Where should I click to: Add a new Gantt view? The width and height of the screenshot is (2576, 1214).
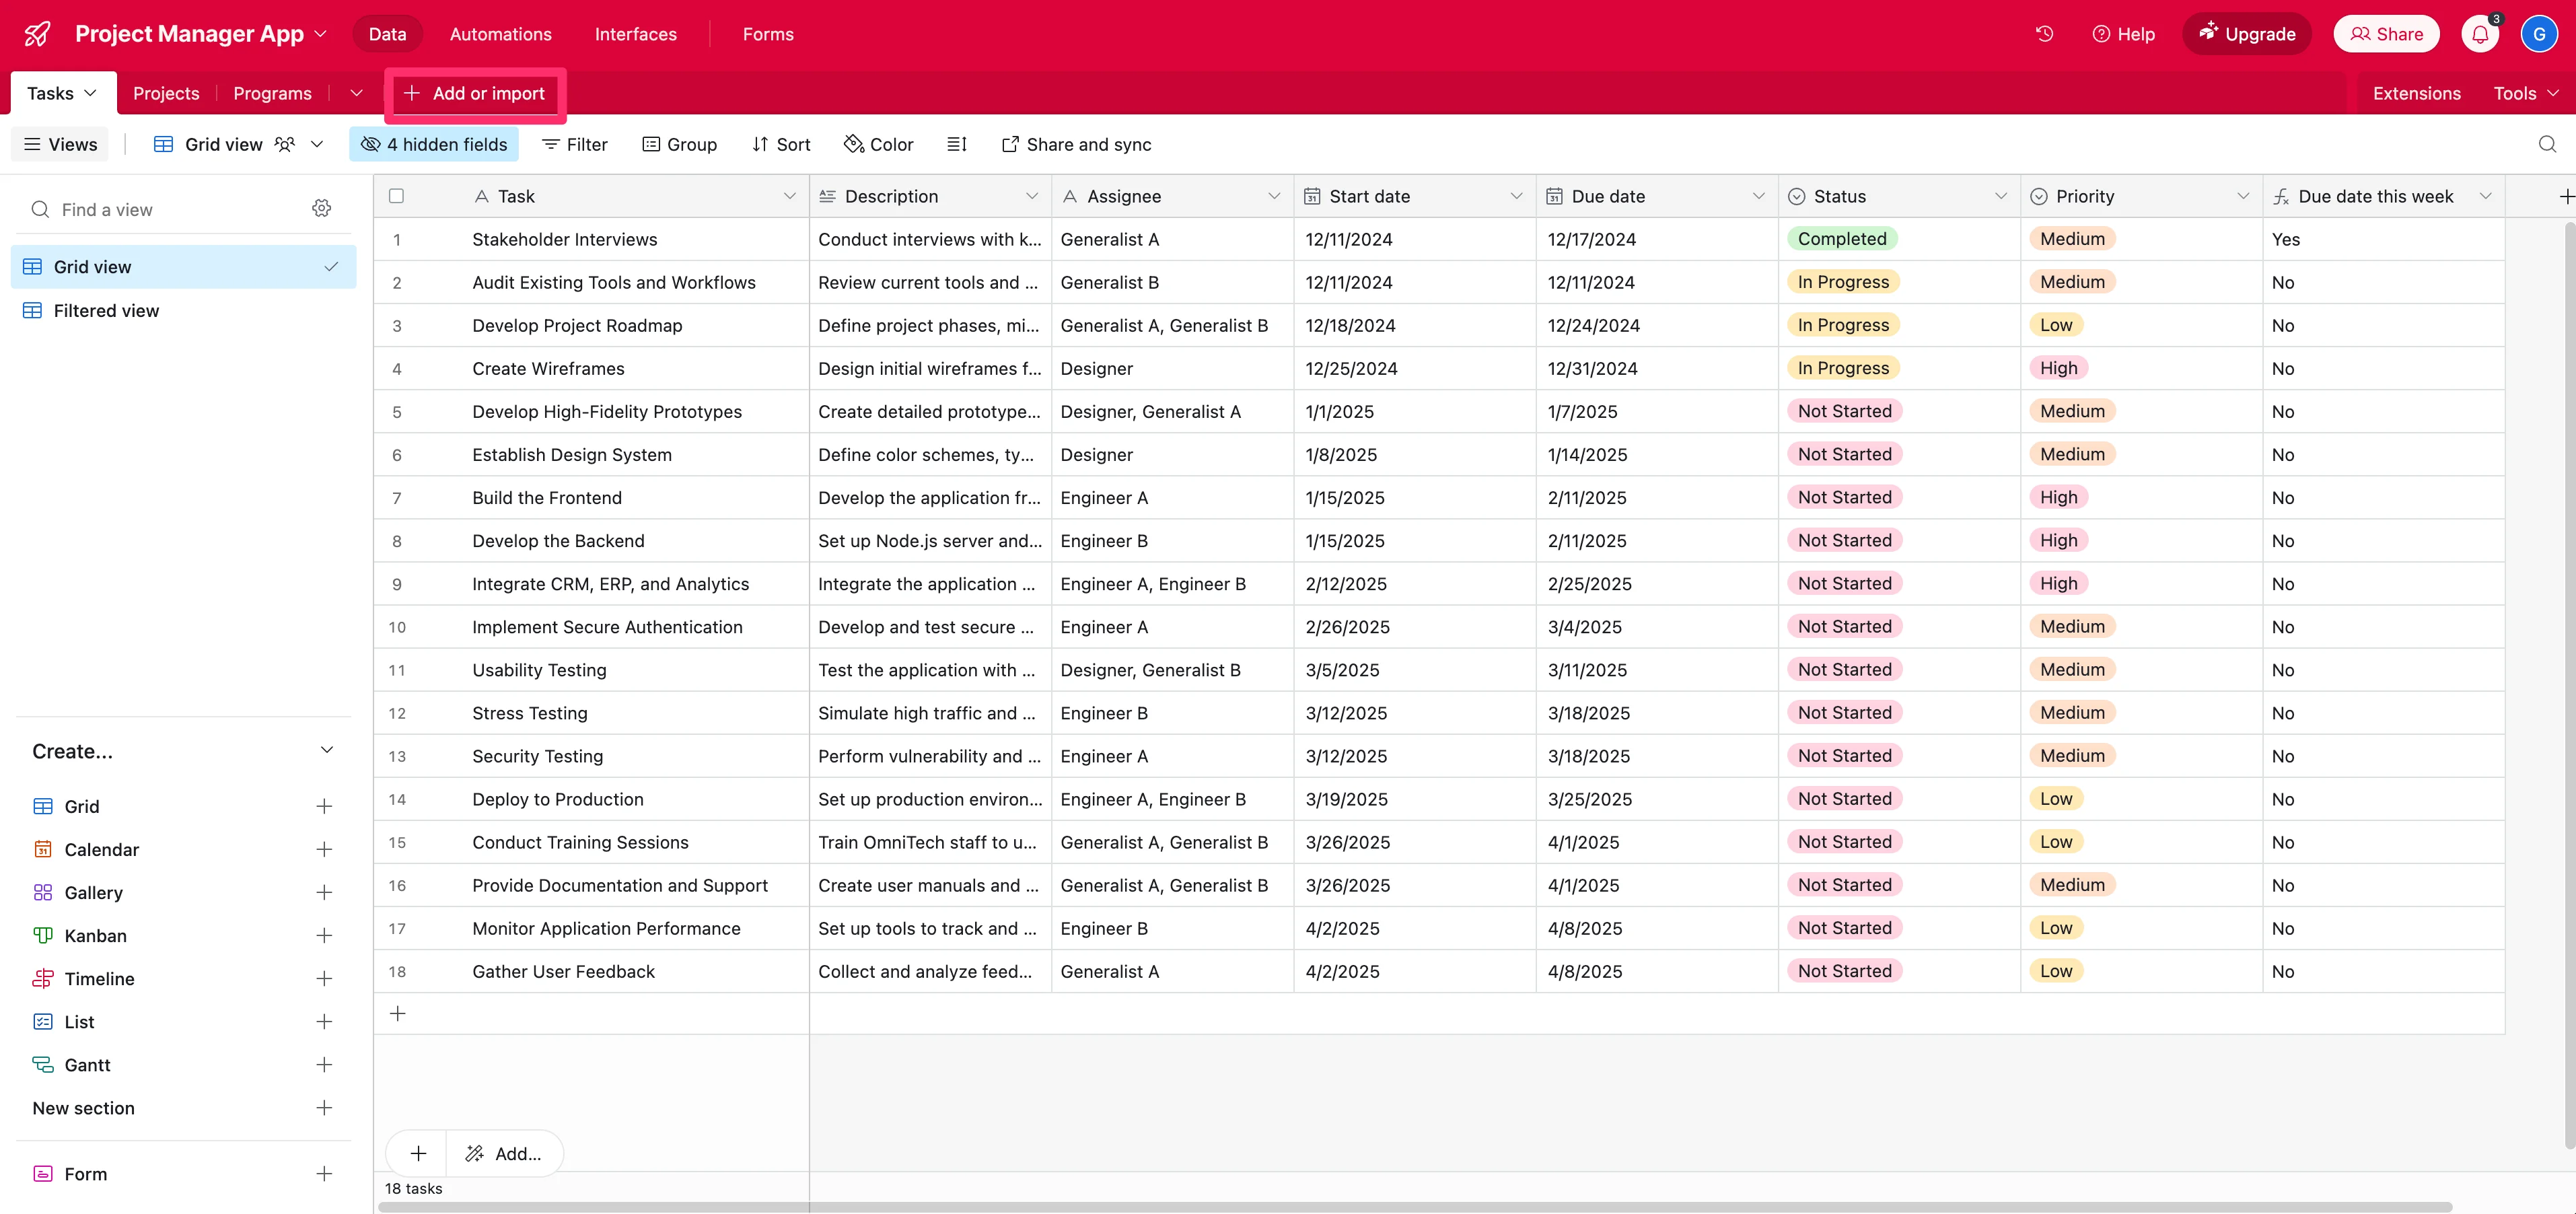point(323,1064)
